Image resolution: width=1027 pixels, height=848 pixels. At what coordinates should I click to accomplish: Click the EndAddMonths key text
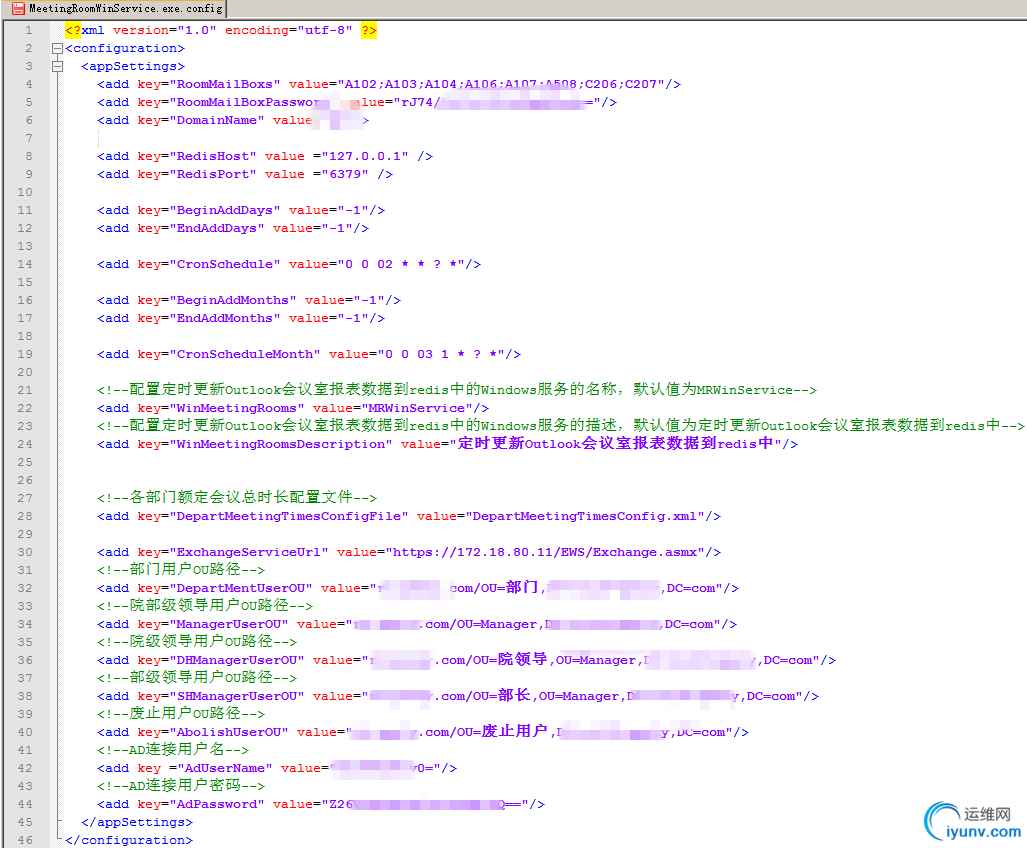225,318
